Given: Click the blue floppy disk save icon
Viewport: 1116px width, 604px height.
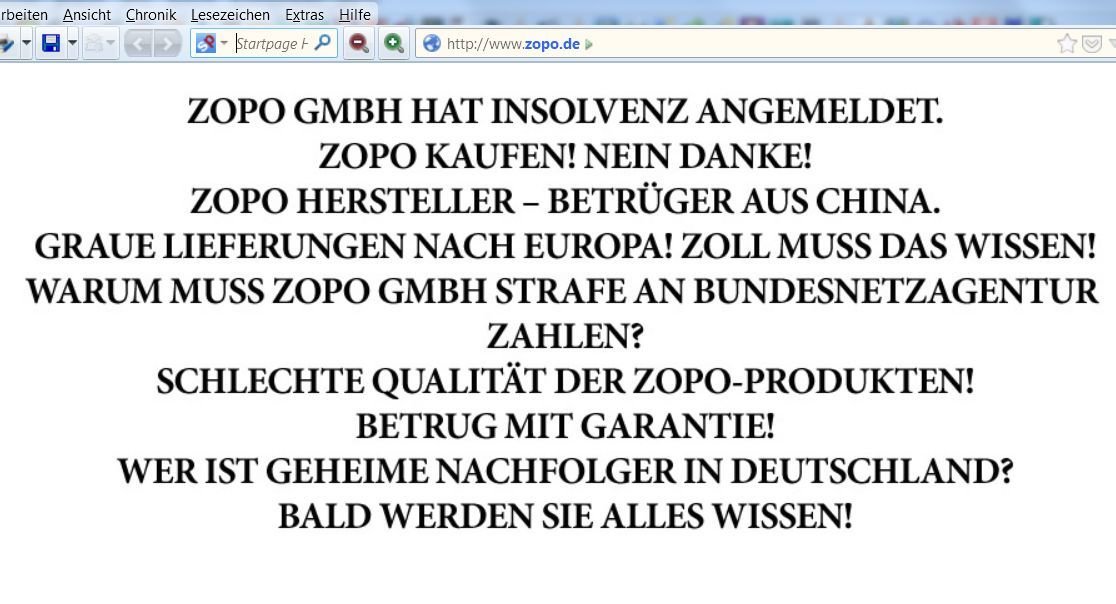Looking at the screenshot, I should (51, 44).
